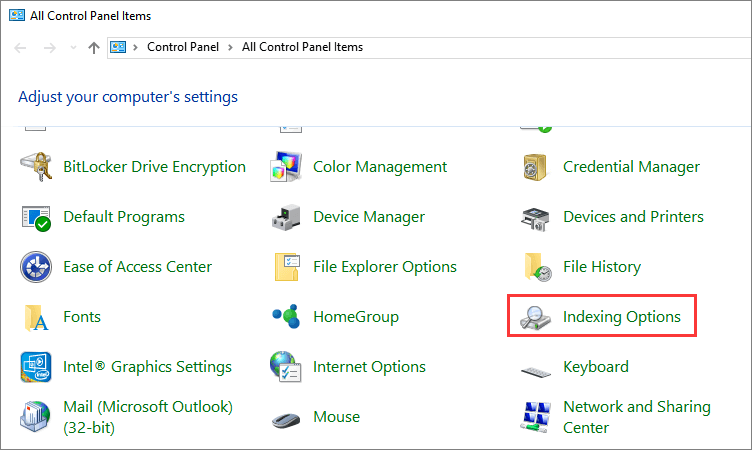Open the Device Manager icon
This screenshot has height=450, width=752.
point(286,217)
